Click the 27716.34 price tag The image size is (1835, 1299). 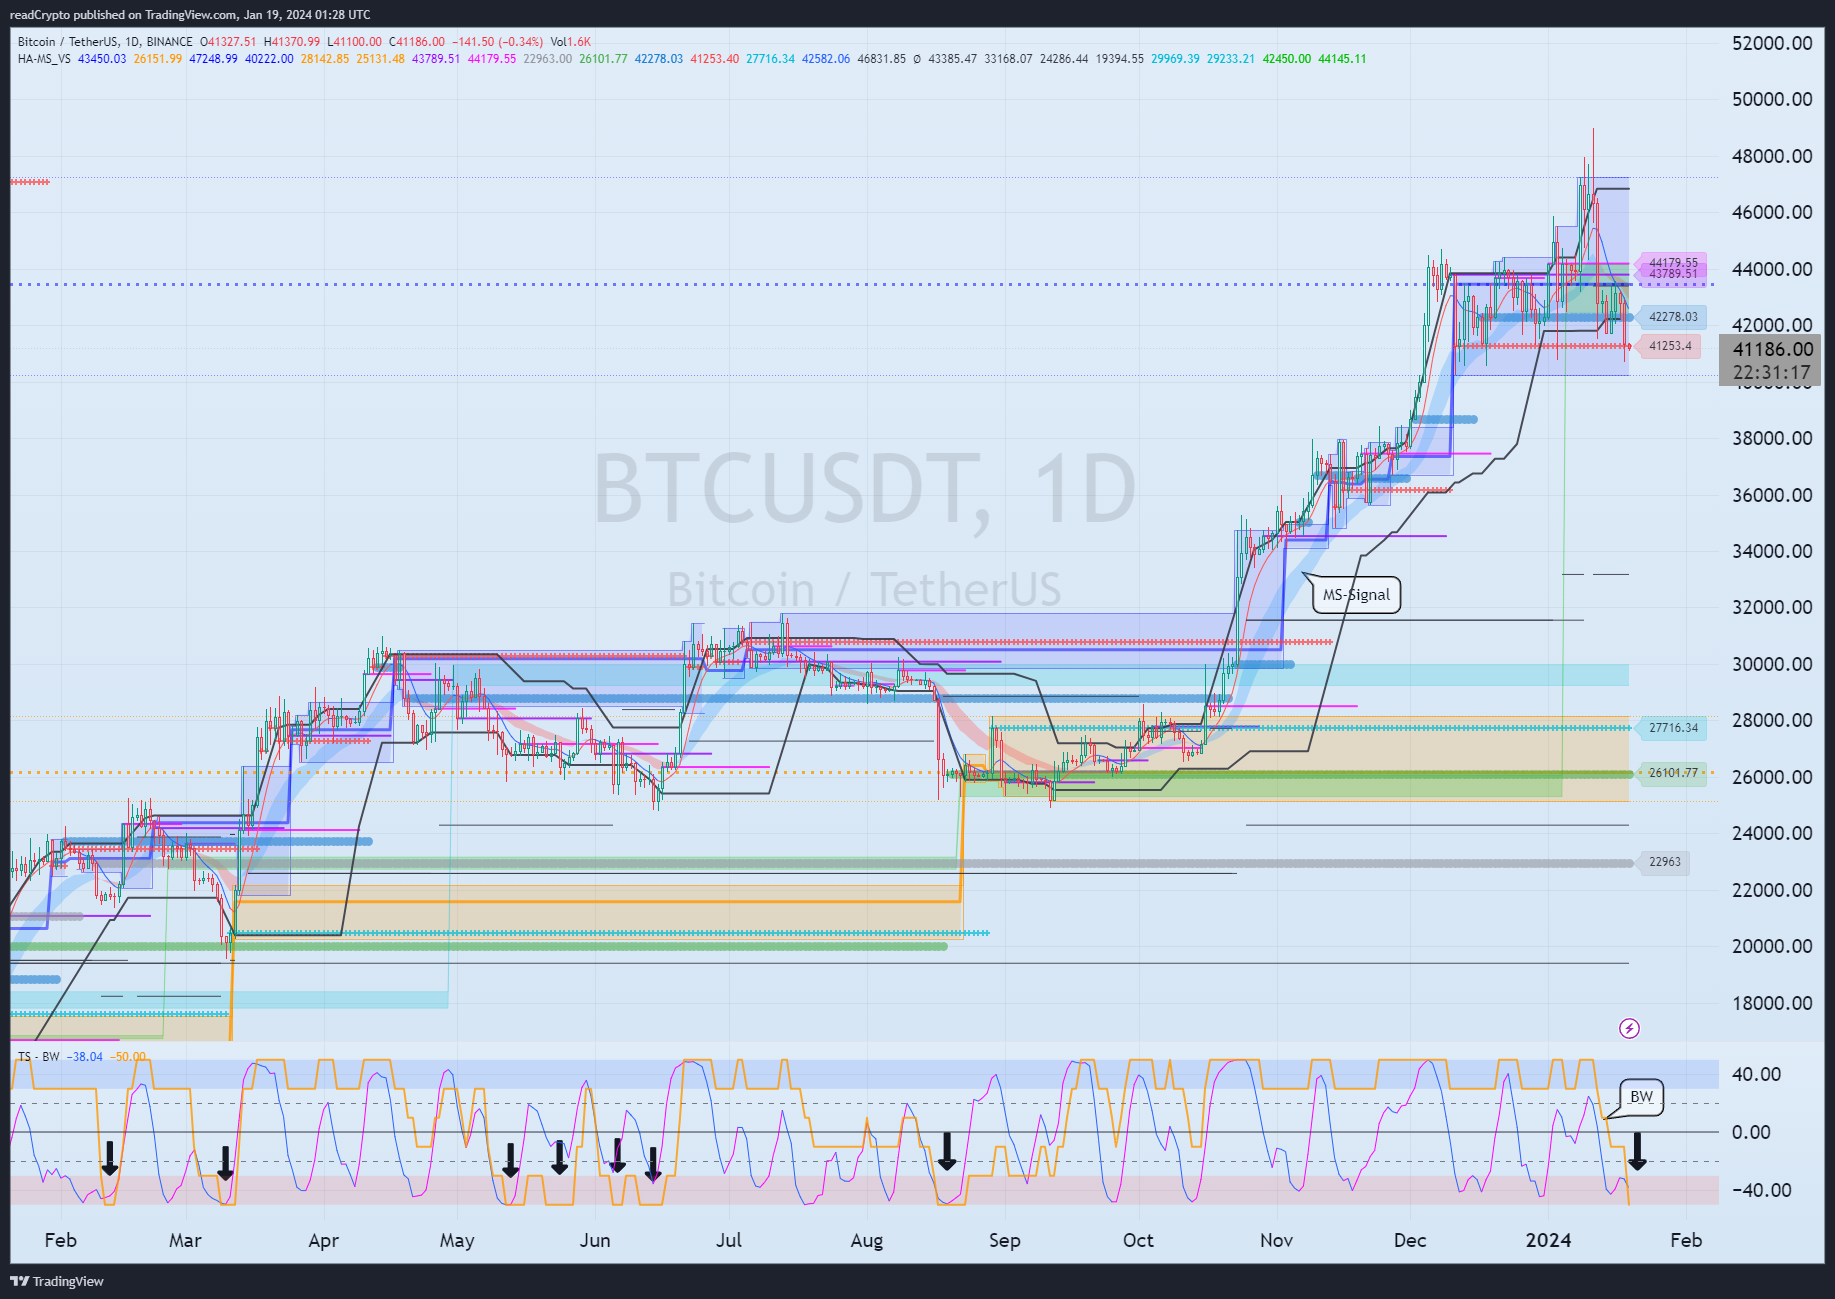tap(1672, 728)
